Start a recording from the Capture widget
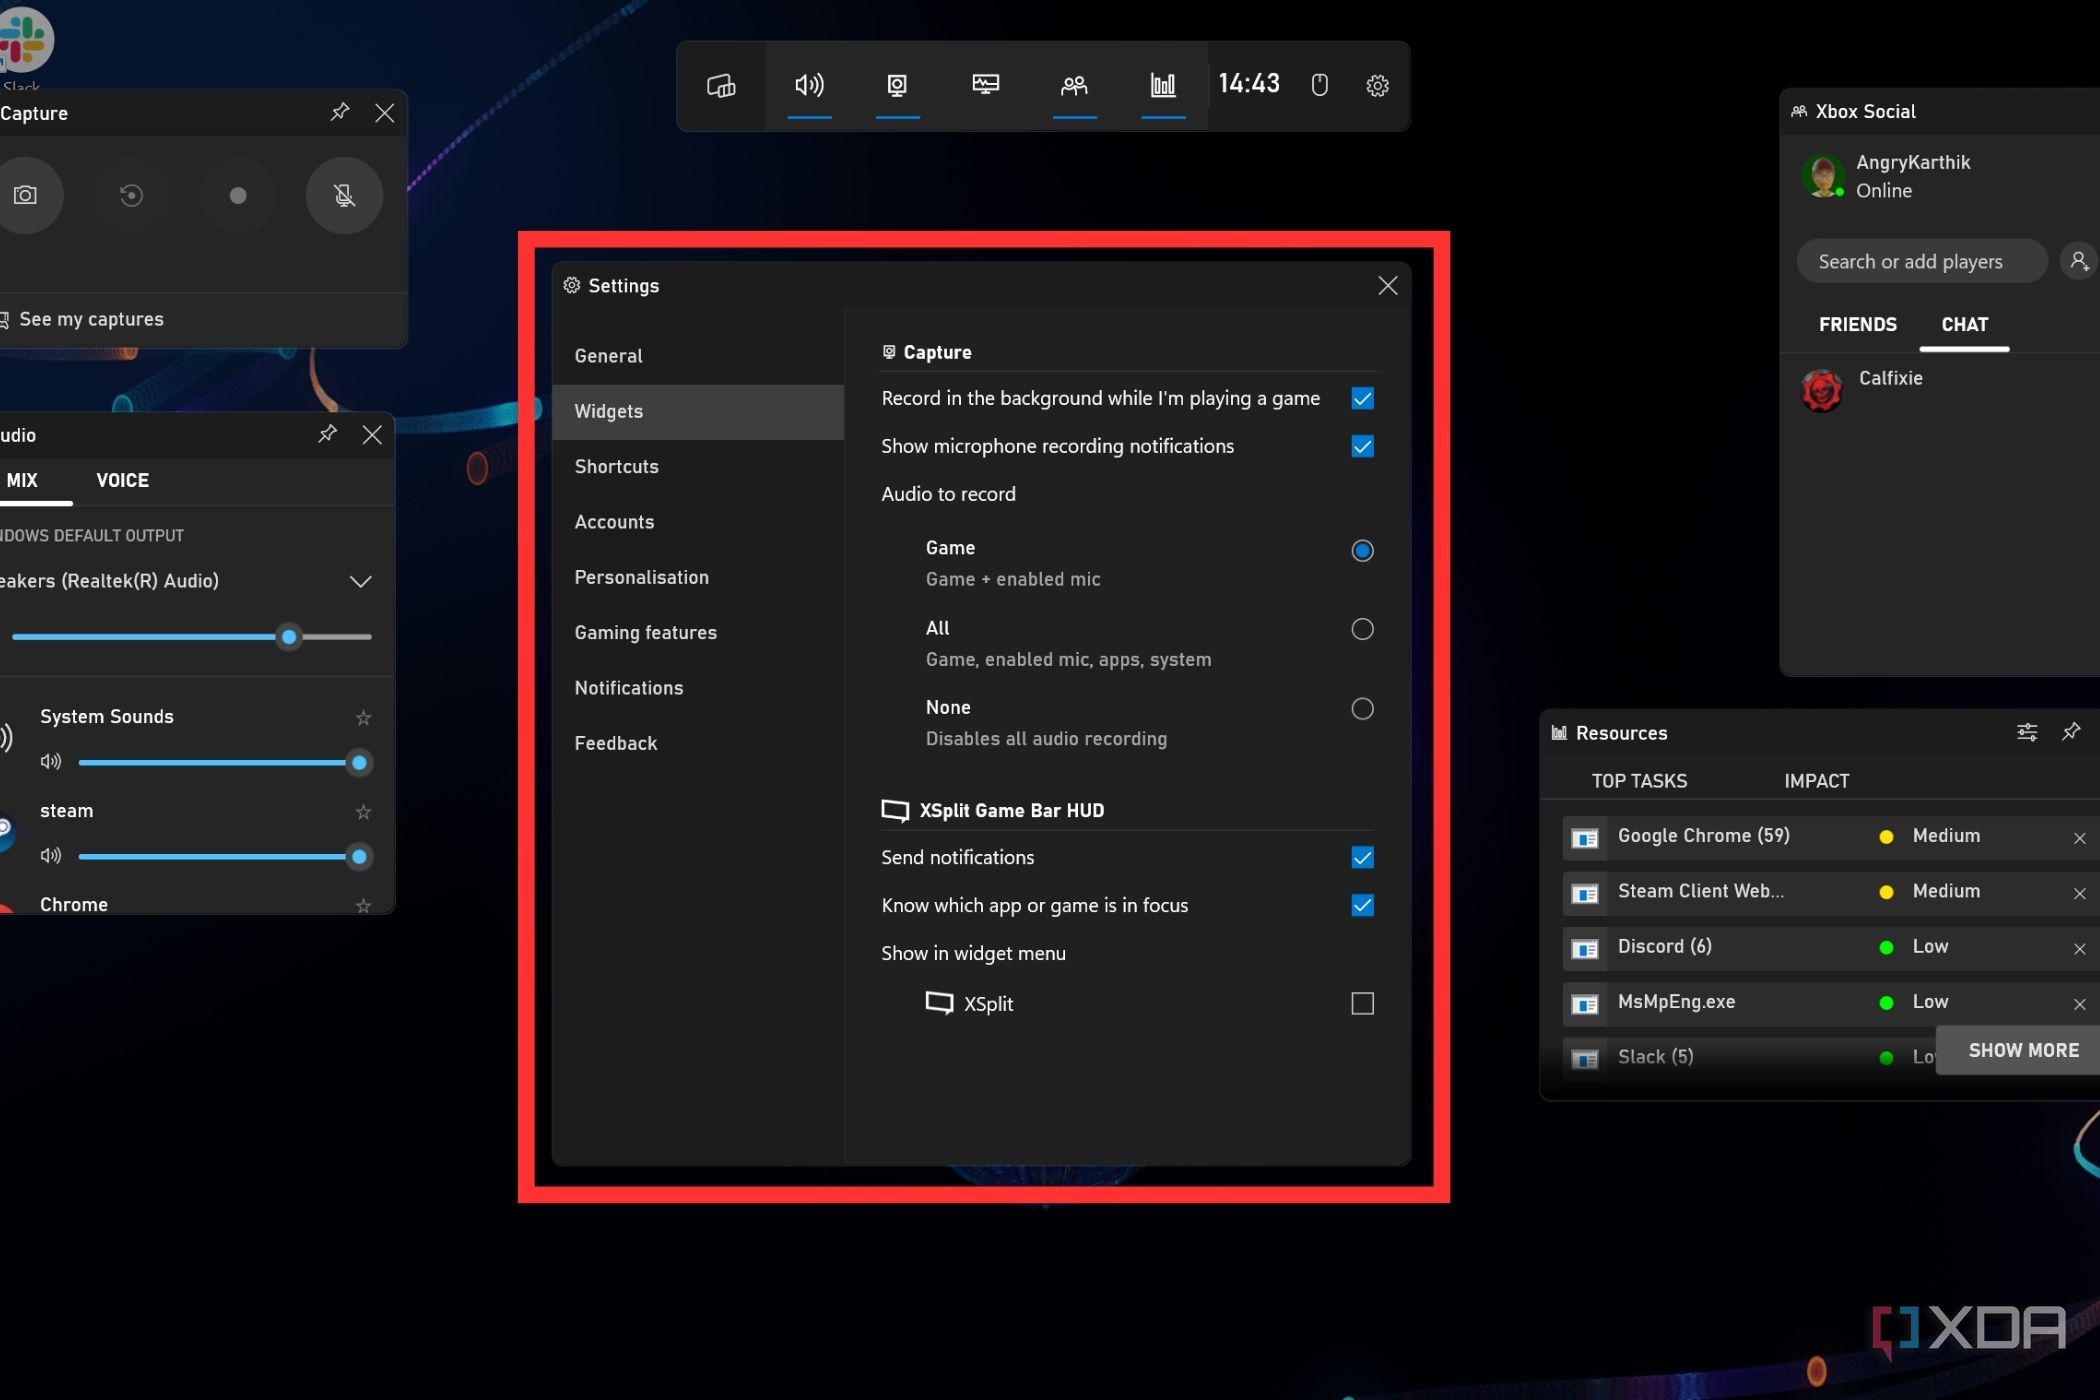Screen dimensions: 2100x1400 click(238, 195)
